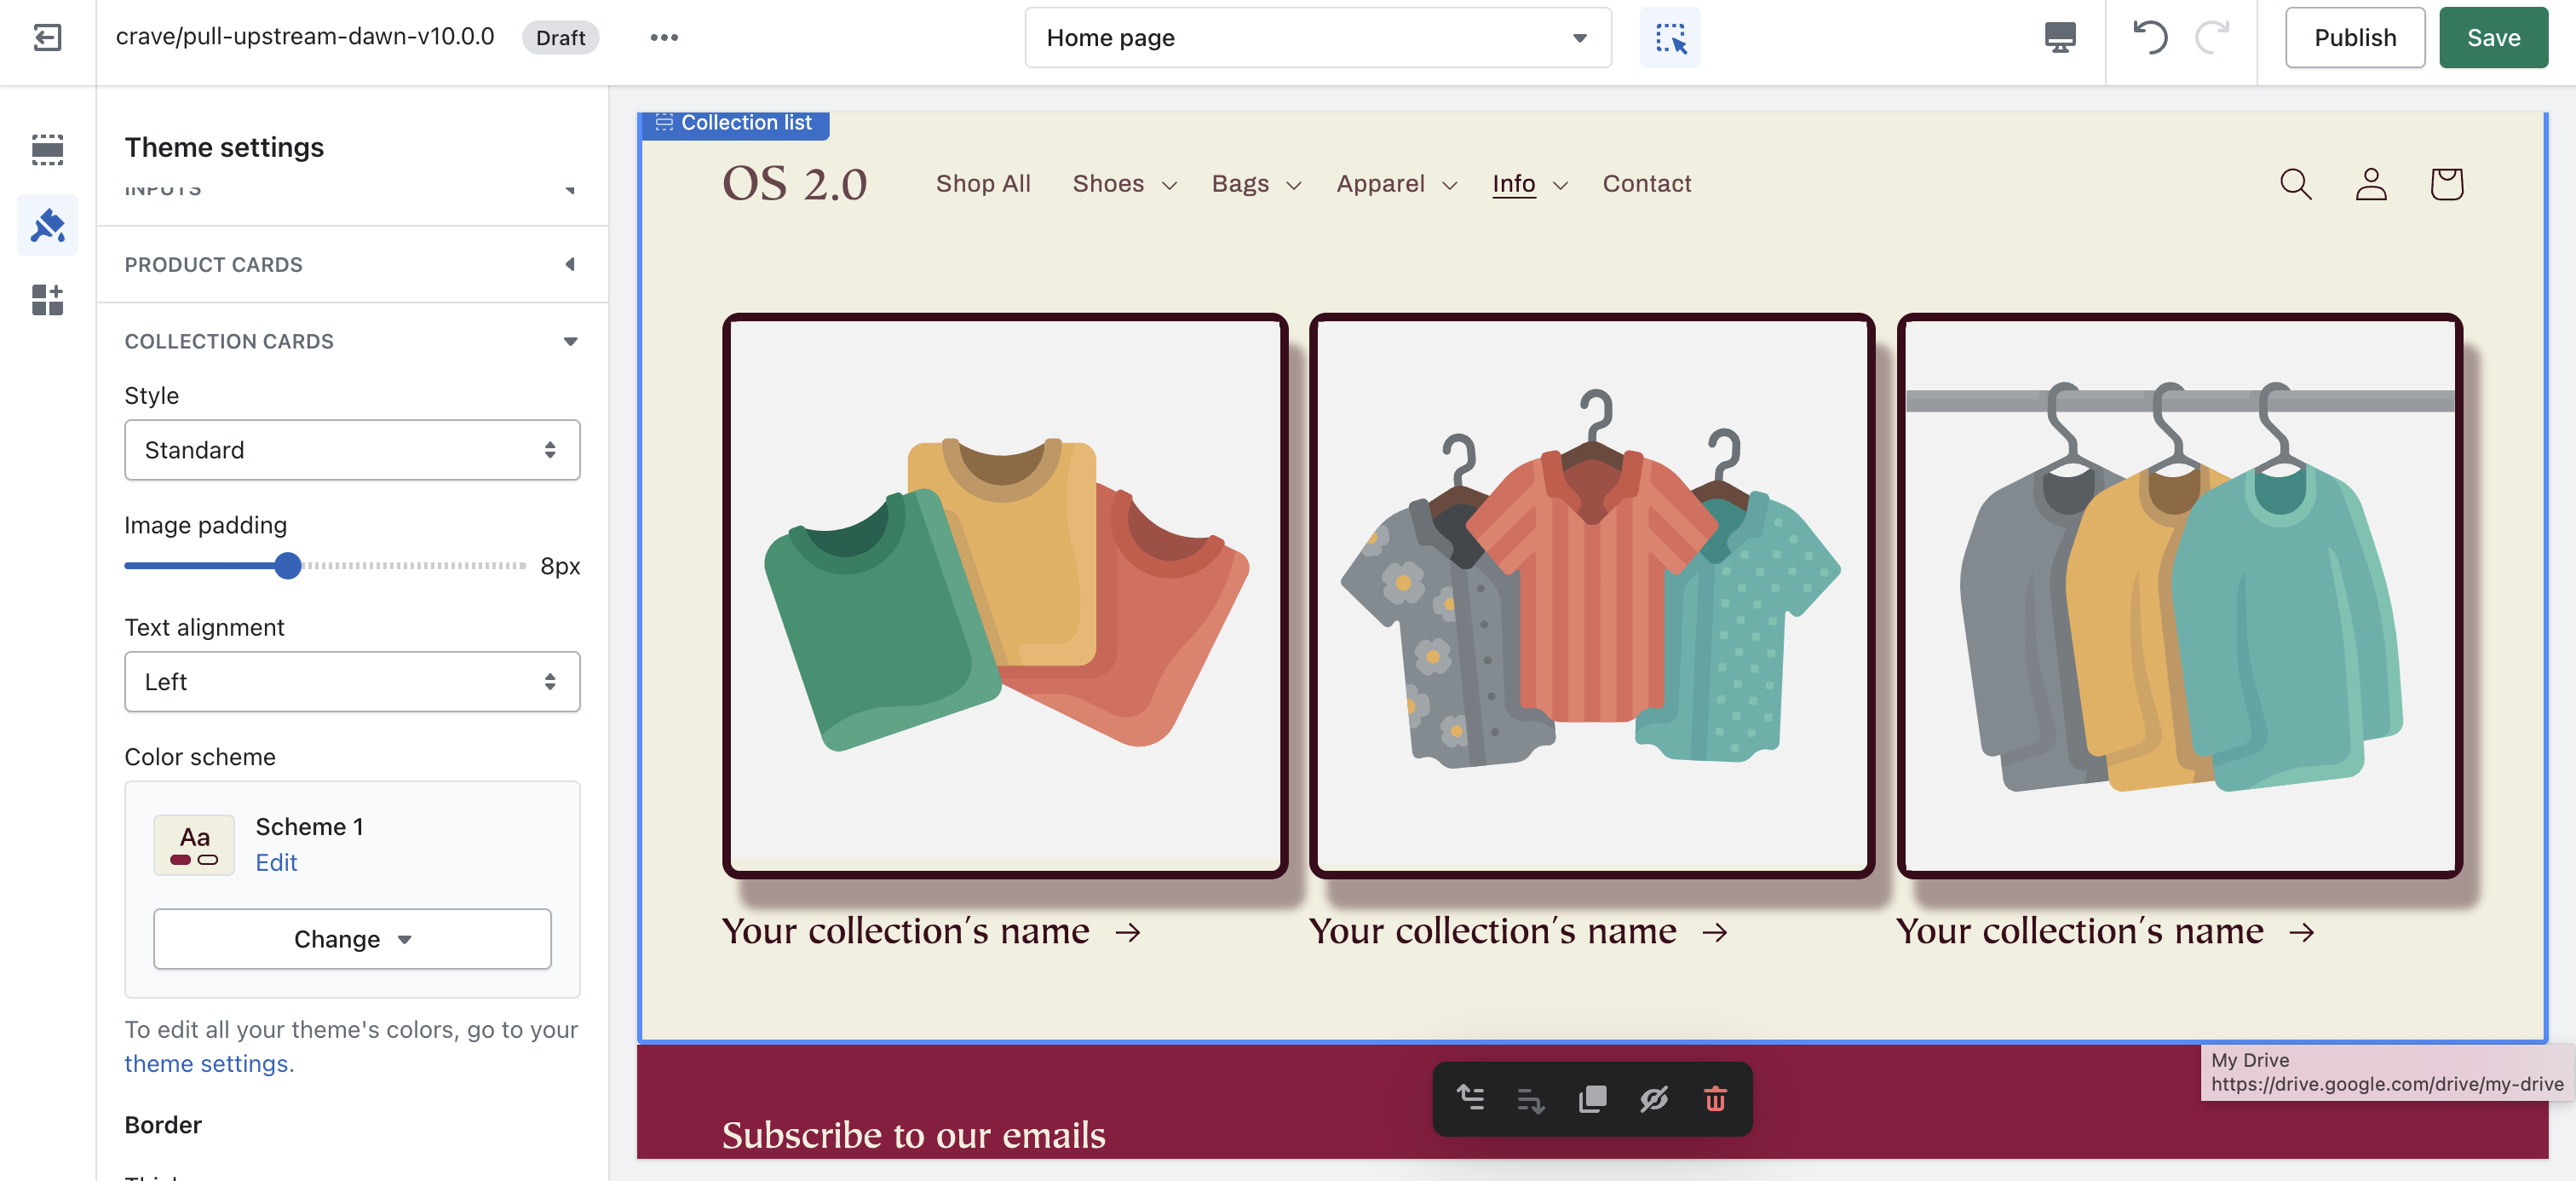Adjust the Image padding slider

pyautogui.click(x=289, y=566)
